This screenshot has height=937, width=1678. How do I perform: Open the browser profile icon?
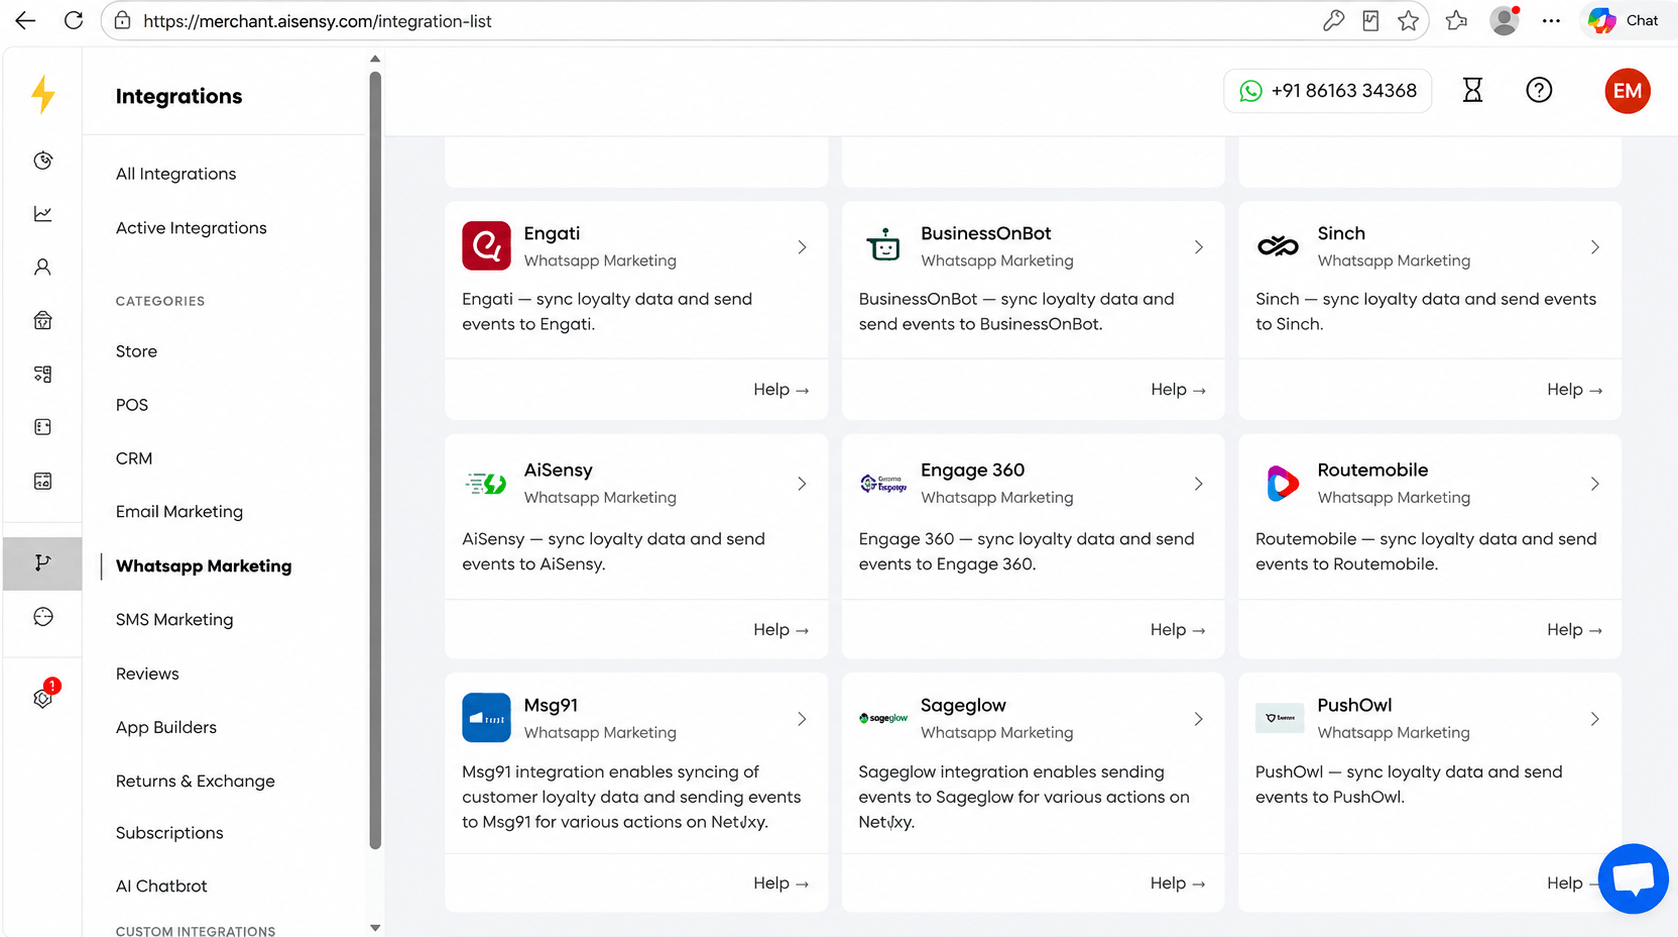(1504, 21)
